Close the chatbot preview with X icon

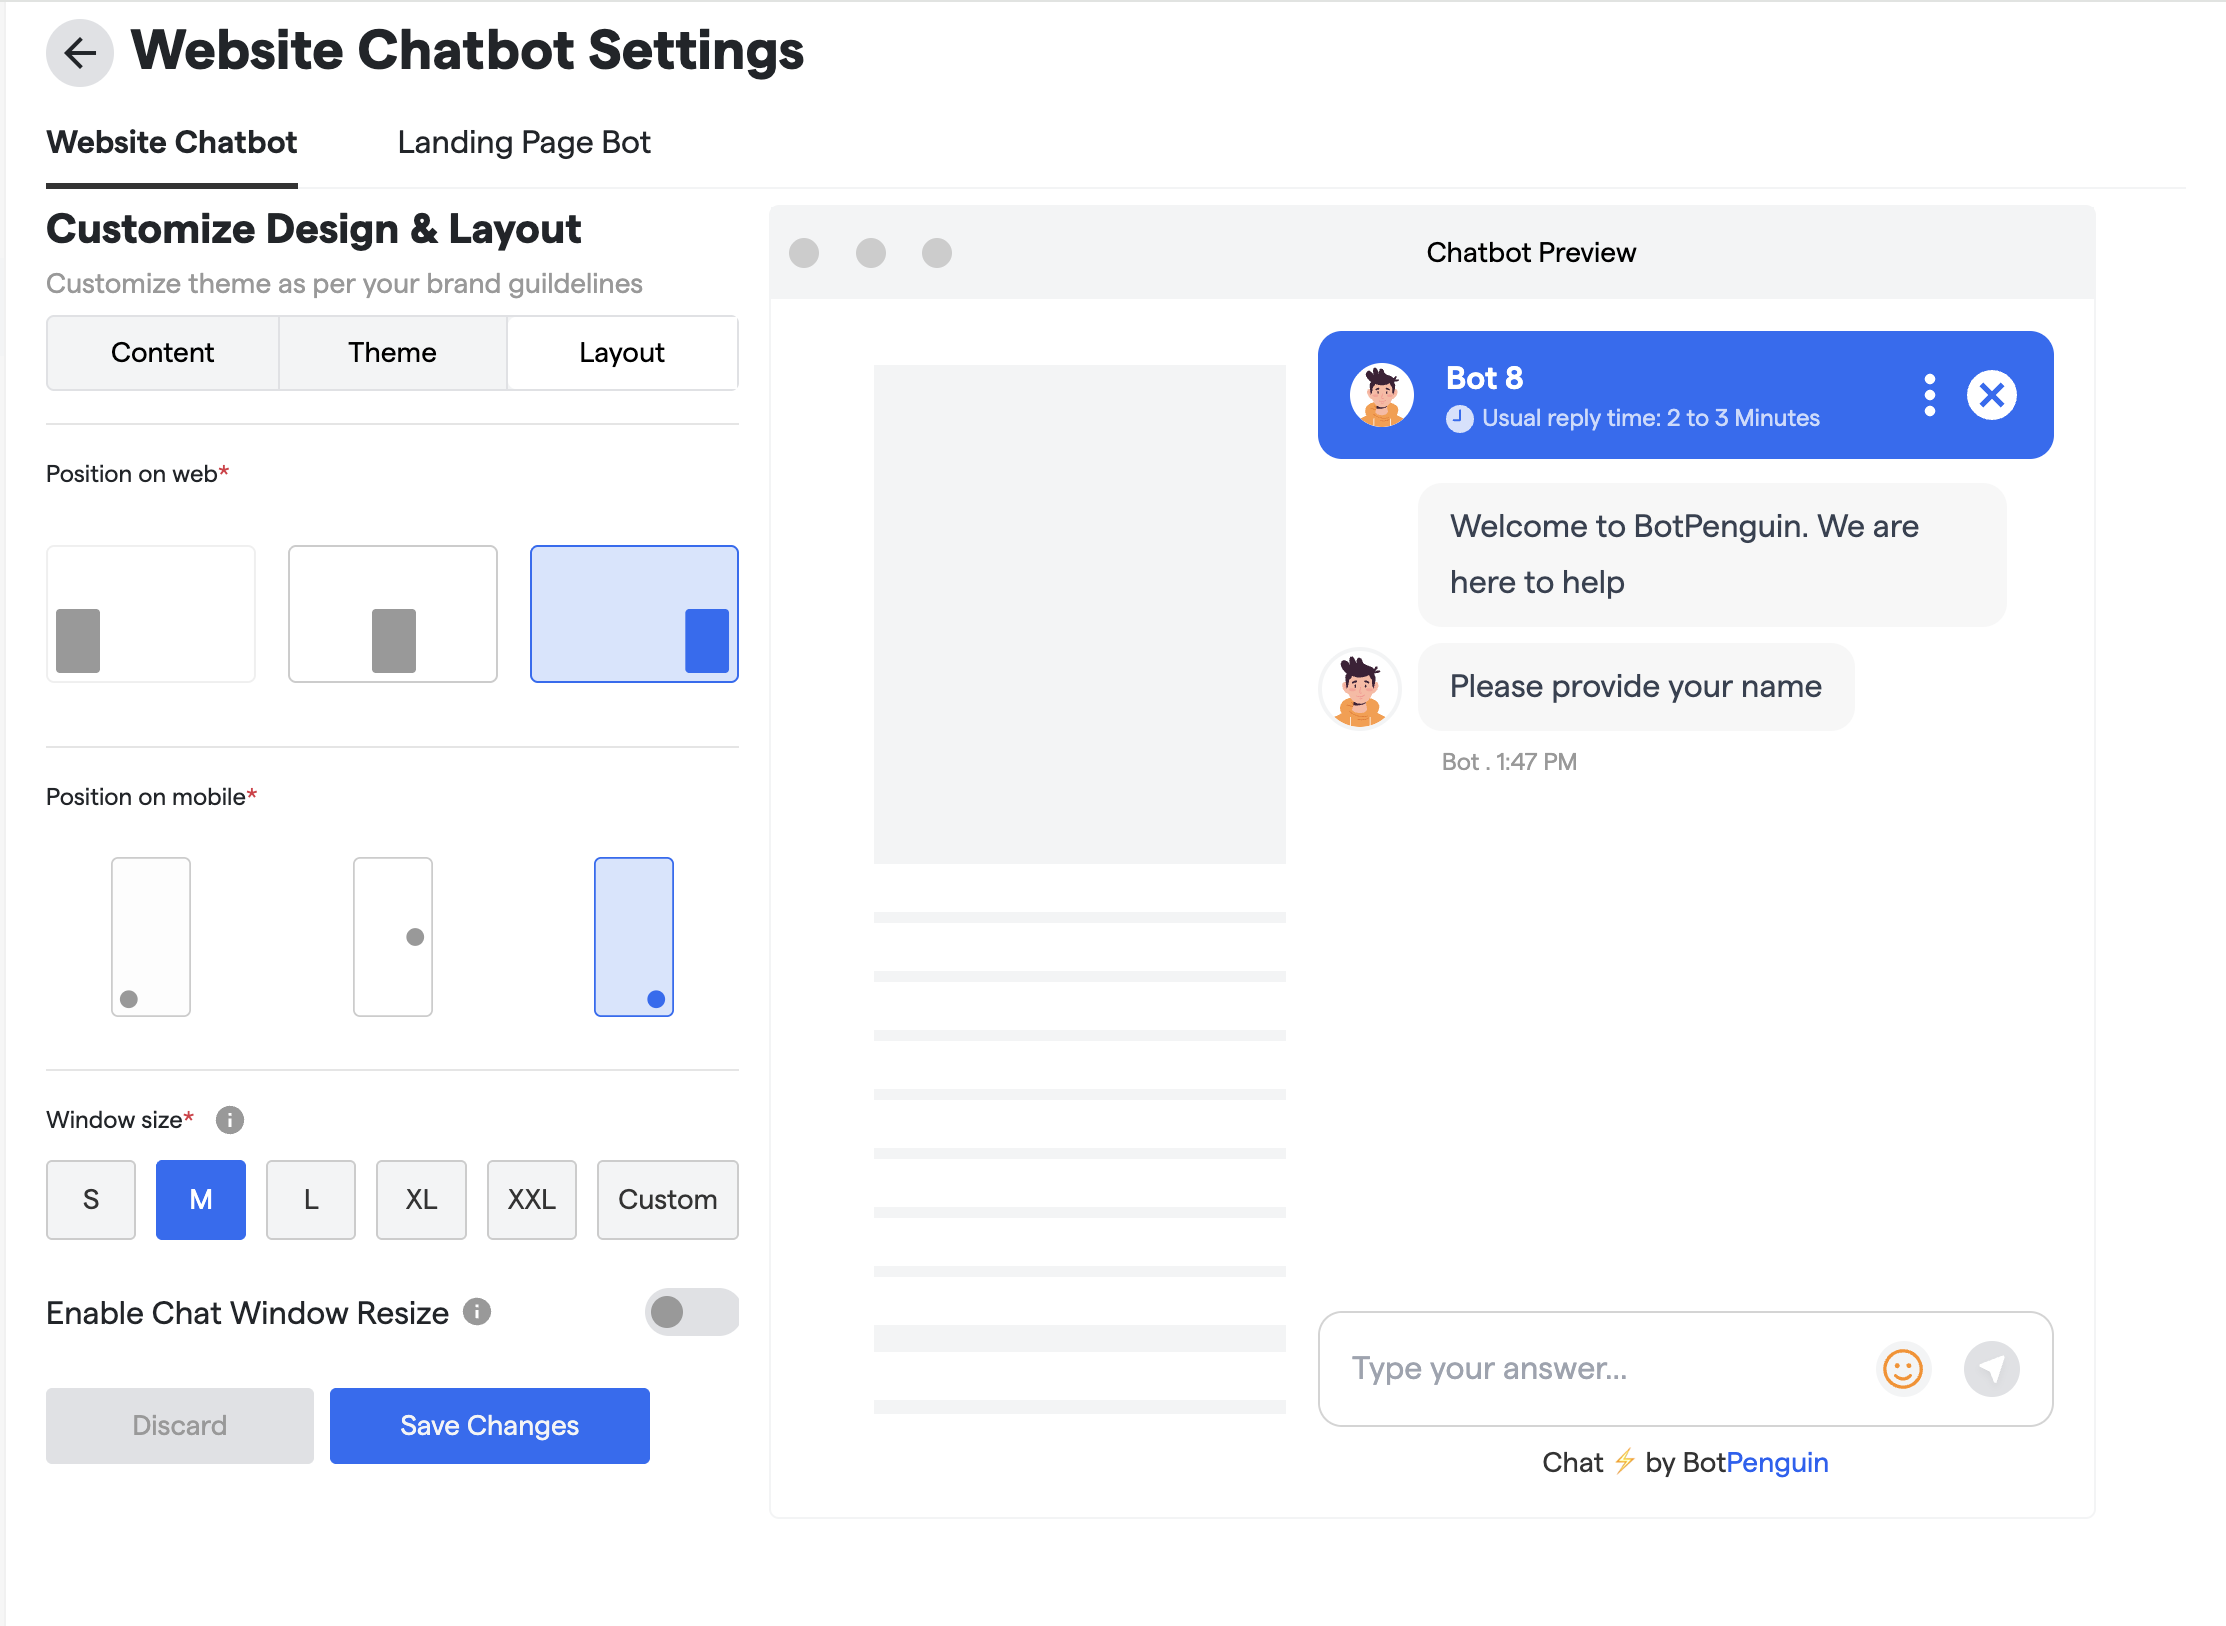tap(1991, 396)
